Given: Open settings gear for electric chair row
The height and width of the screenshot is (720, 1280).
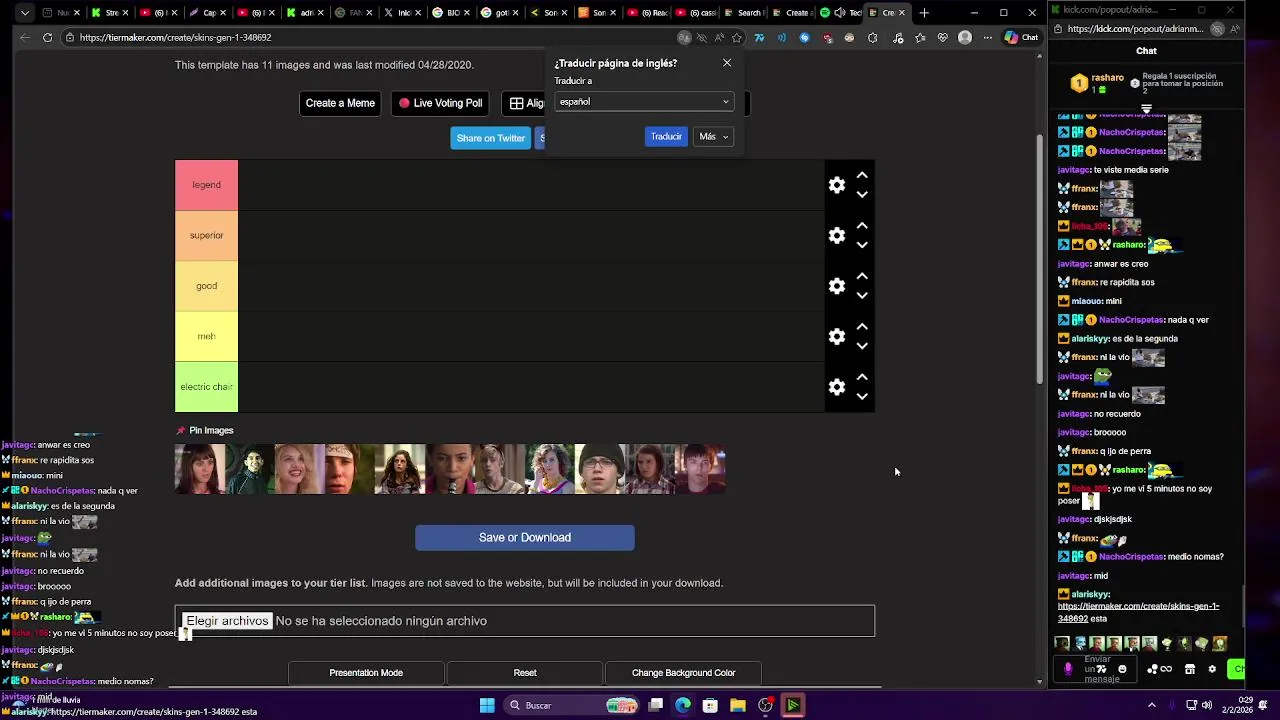Looking at the screenshot, I should tap(837, 387).
